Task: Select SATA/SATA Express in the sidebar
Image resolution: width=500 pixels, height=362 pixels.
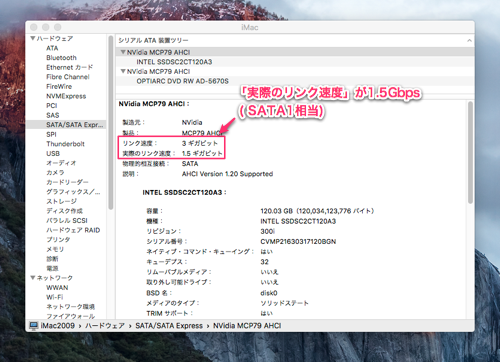Action: coord(75,125)
